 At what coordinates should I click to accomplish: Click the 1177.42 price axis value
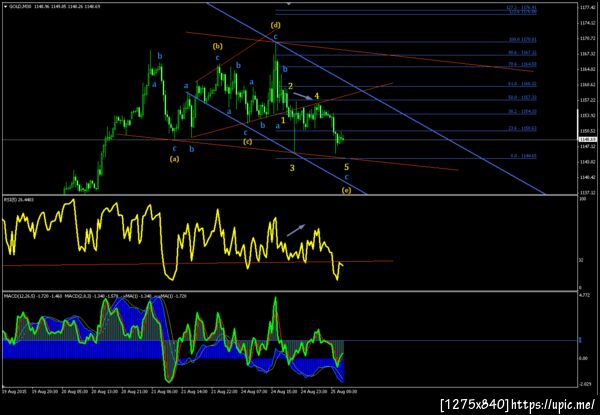586,7
